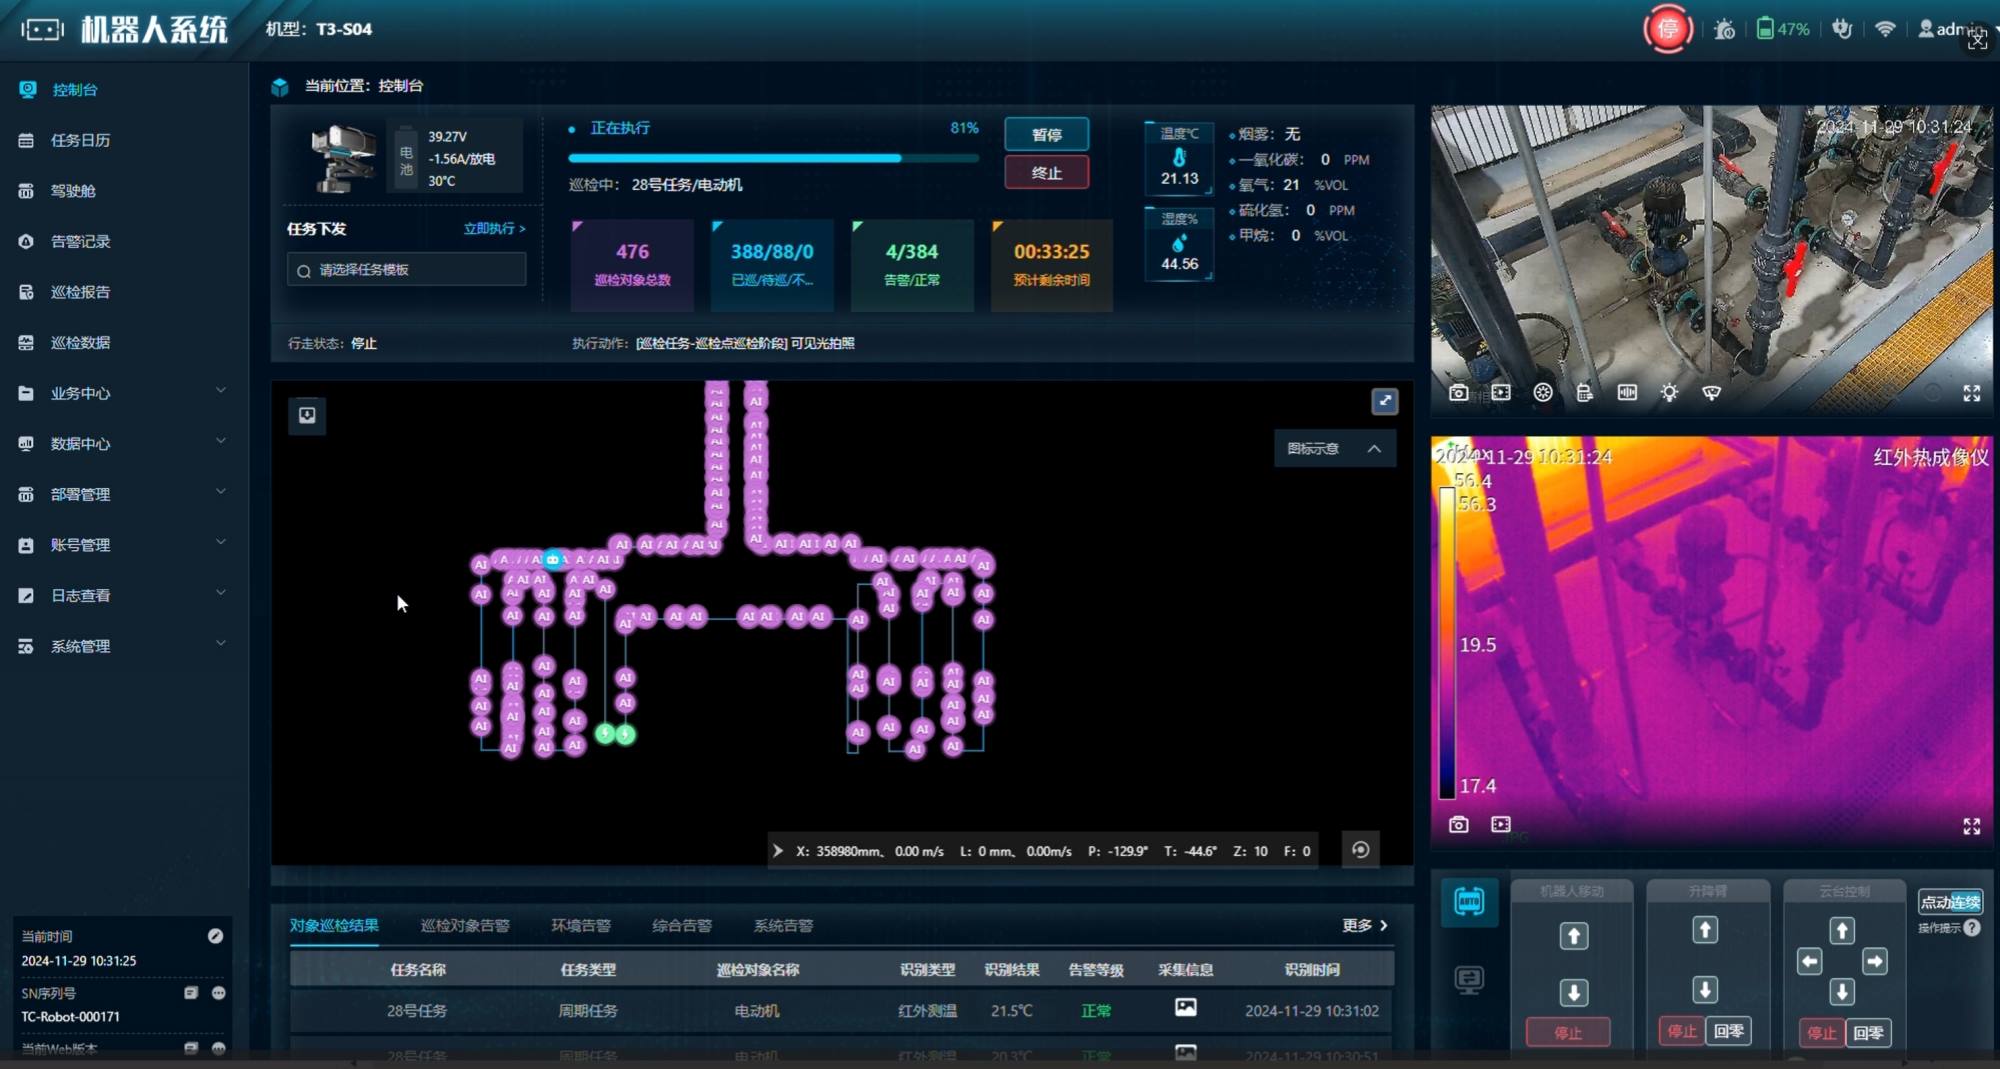Move gimbal left with the arrow button

coord(1809,962)
